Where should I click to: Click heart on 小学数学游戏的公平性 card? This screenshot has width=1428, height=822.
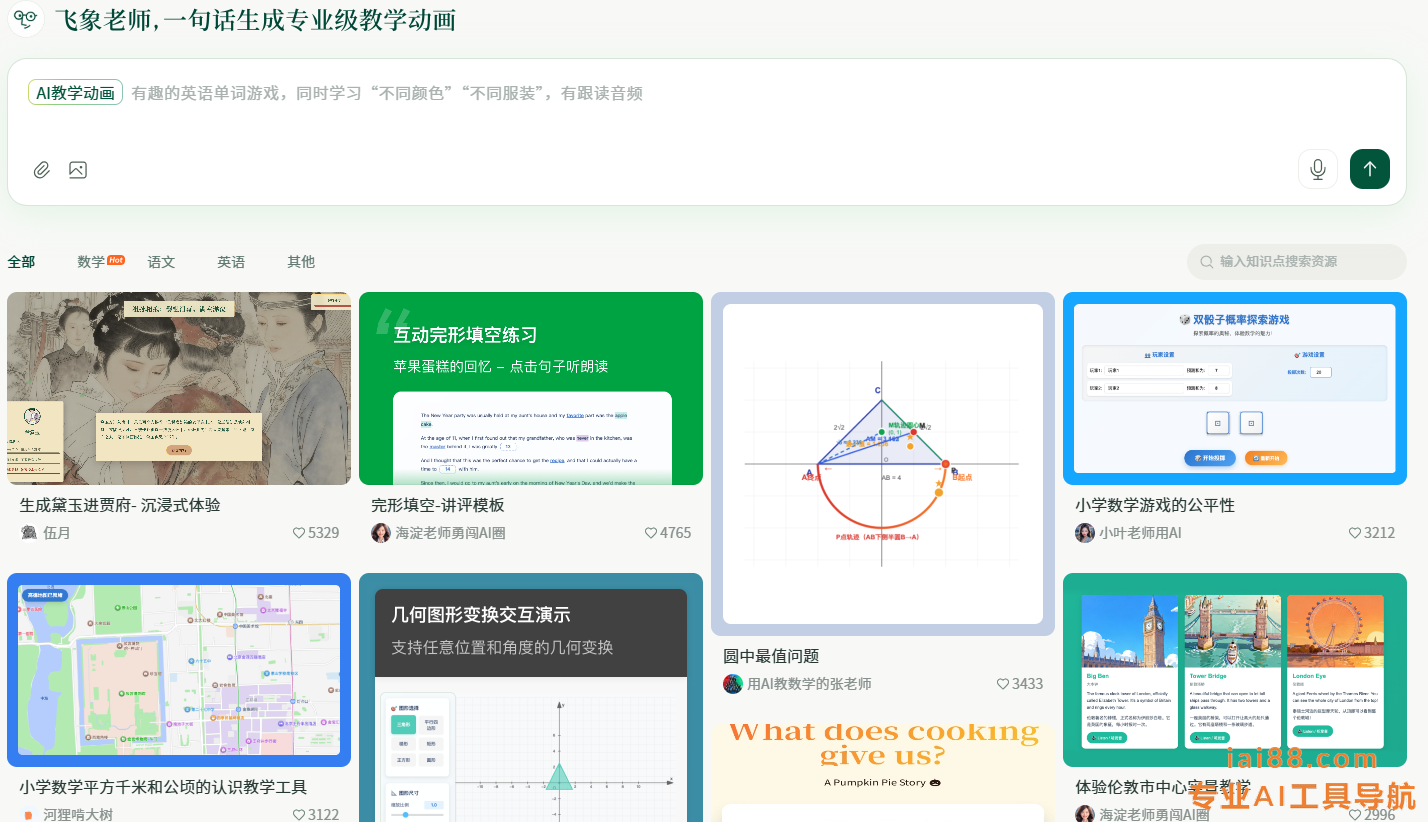1355,533
